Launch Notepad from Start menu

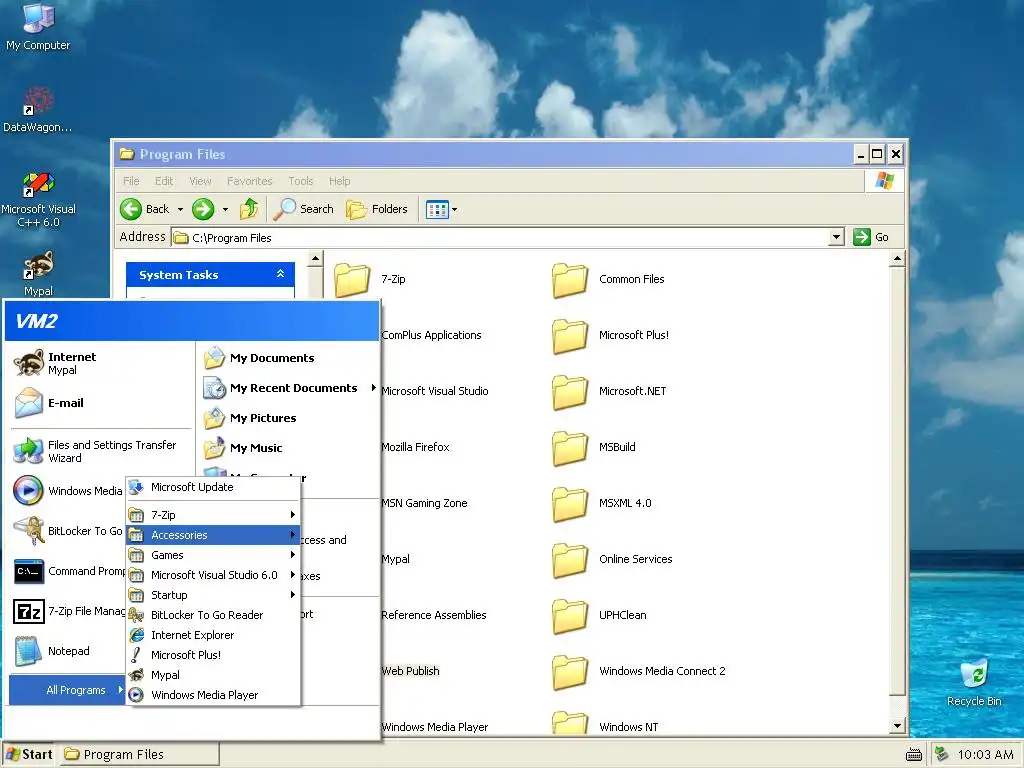tap(68, 651)
